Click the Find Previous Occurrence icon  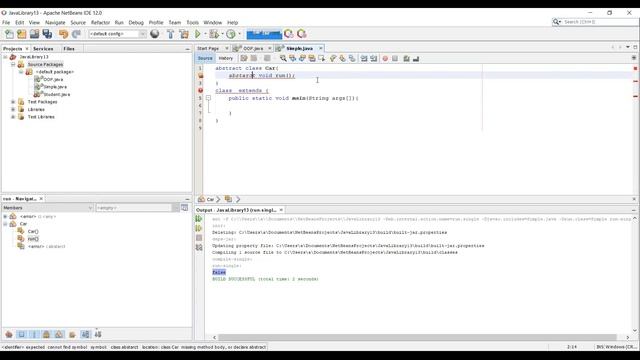(x=293, y=58)
